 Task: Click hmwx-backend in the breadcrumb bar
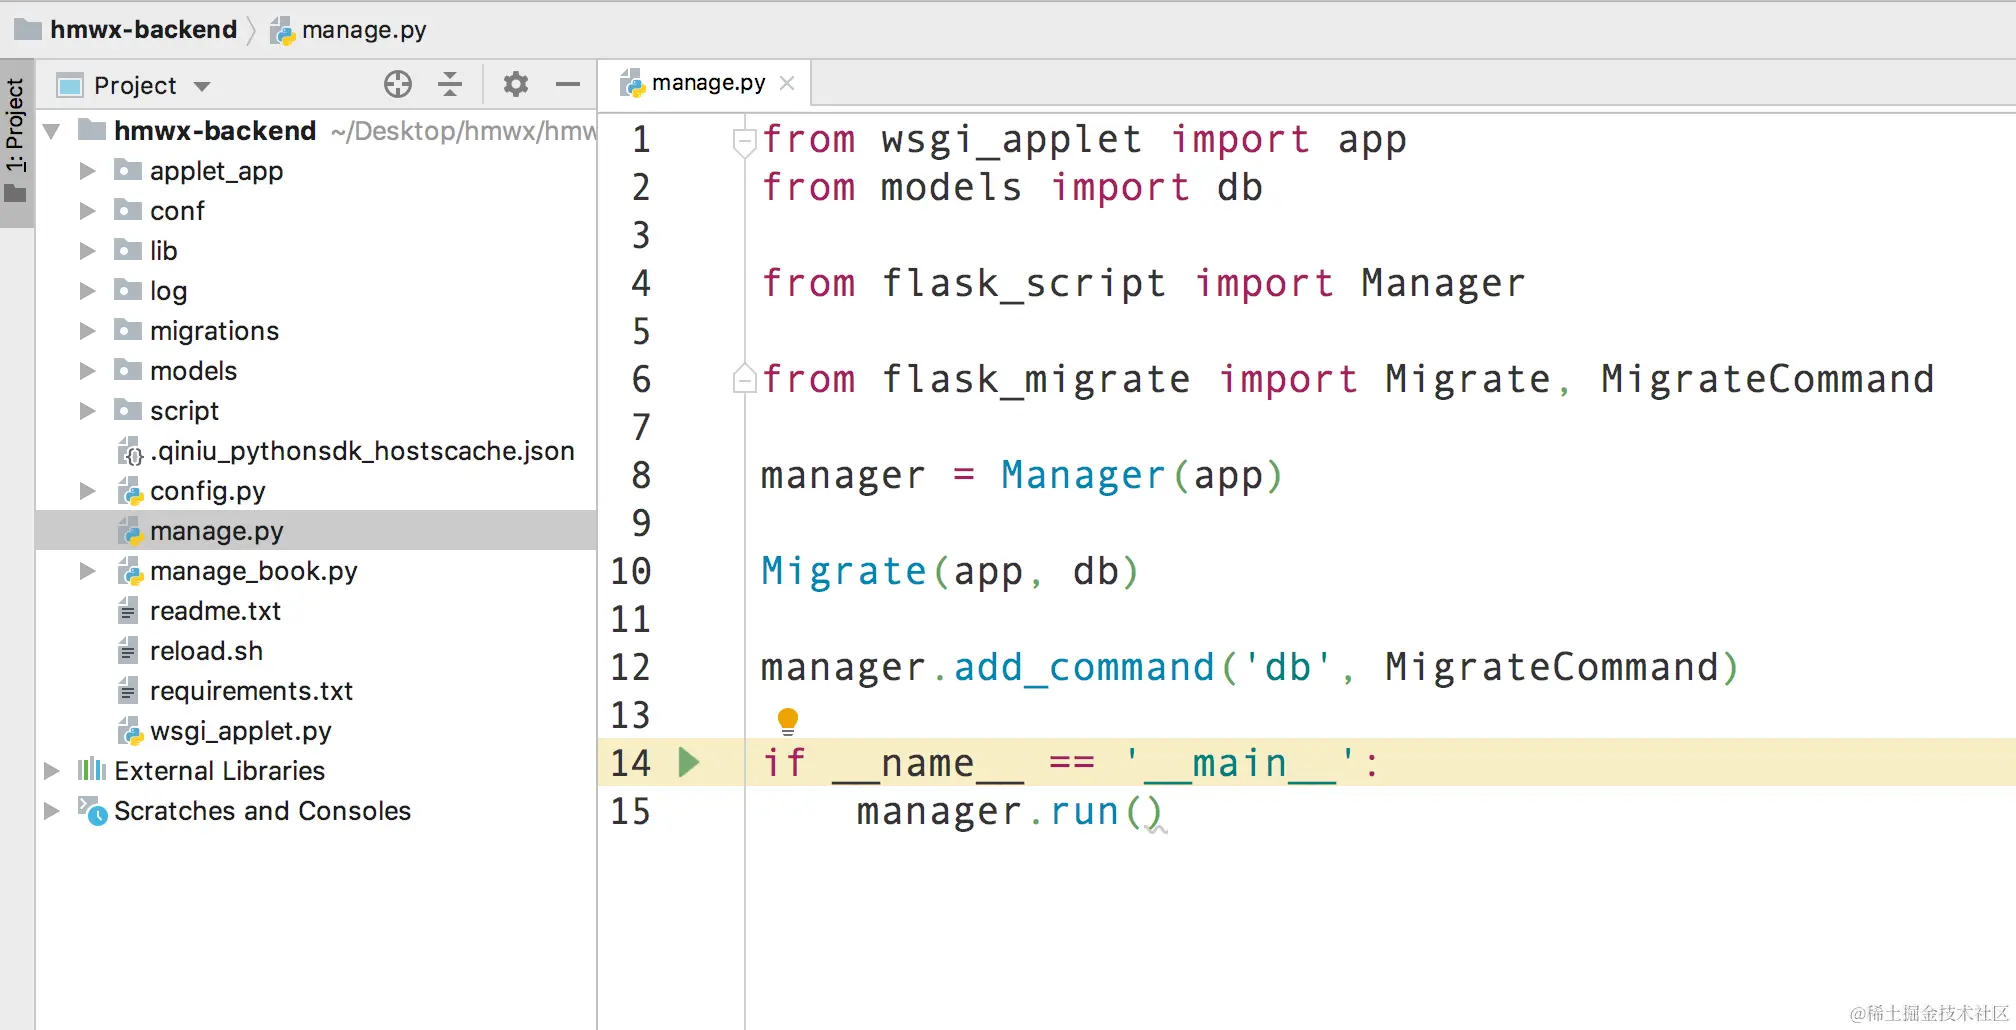coord(144,29)
